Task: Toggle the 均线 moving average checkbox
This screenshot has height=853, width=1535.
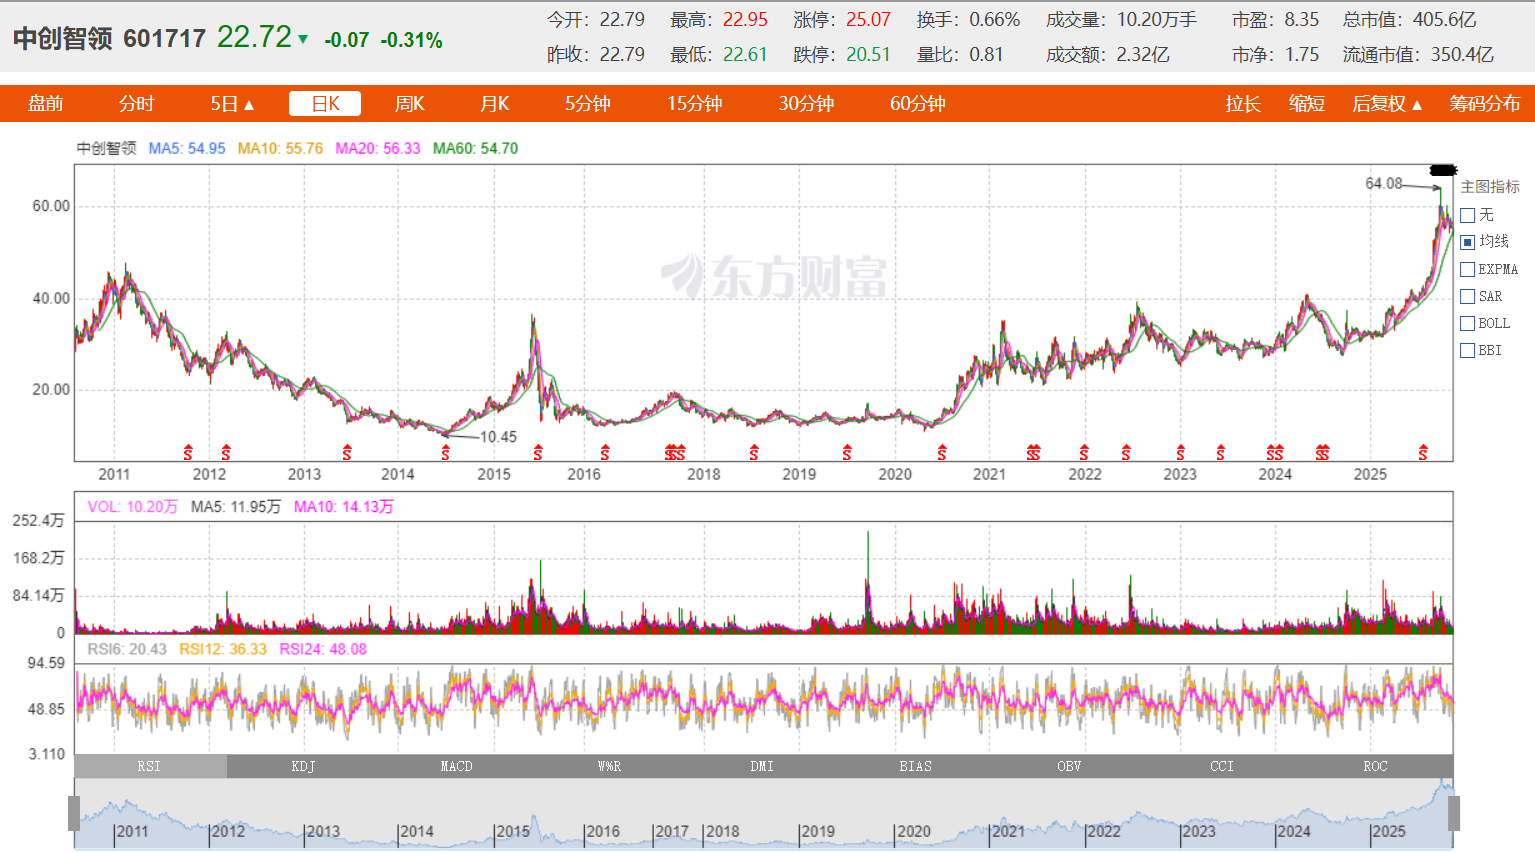Action: pos(1468,242)
